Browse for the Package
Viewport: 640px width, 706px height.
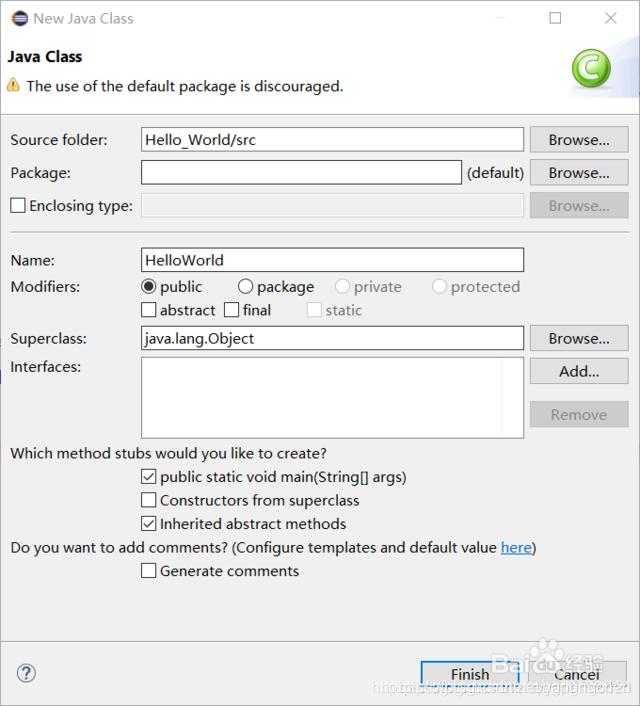click(x=579, y=172)
